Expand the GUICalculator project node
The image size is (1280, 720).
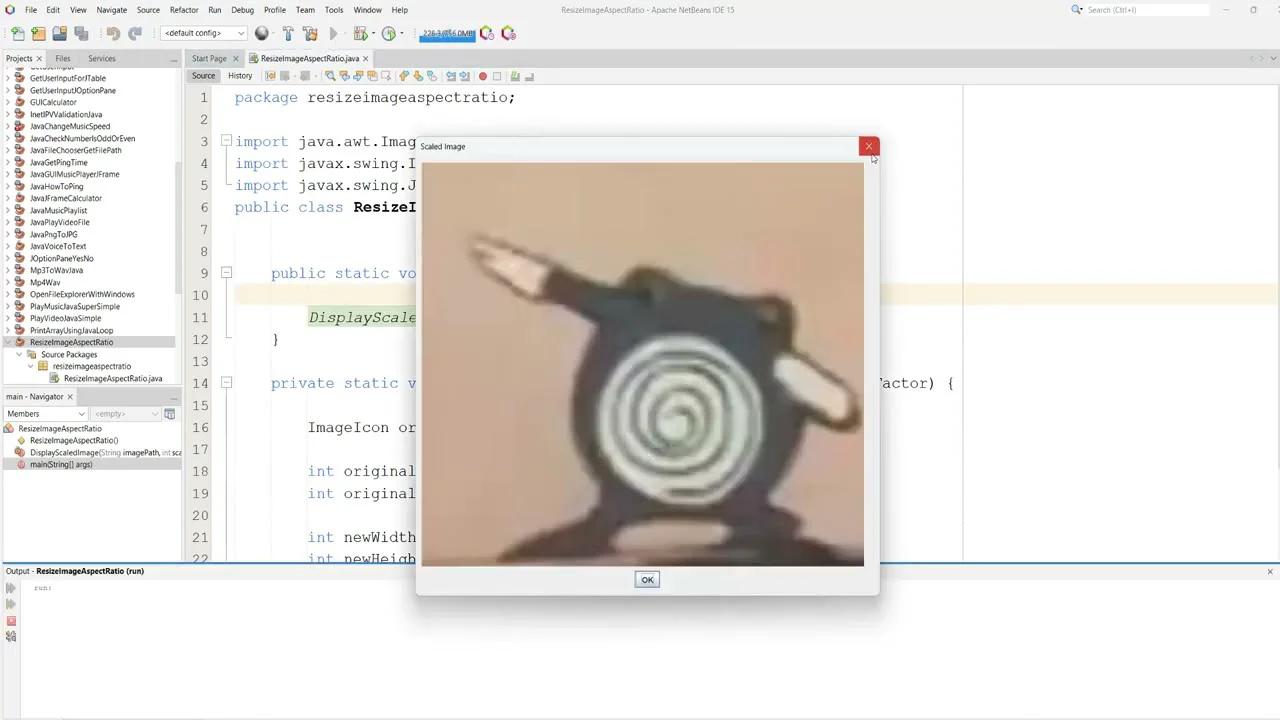8,102
